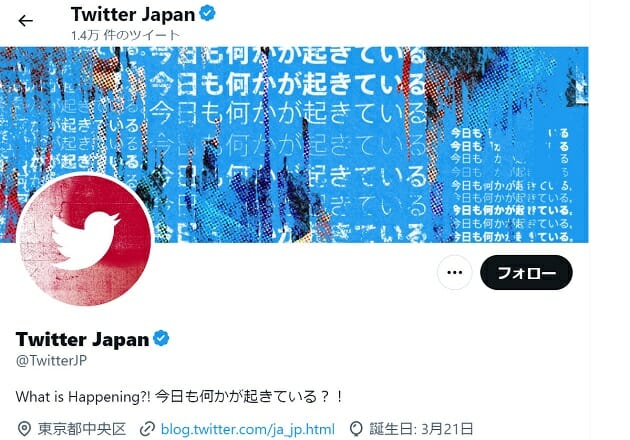The height and width of the screenshot is (440, 630).
Task: Click the 1.4万 件のツイート tweet count
Action: [x=125, y=35]
